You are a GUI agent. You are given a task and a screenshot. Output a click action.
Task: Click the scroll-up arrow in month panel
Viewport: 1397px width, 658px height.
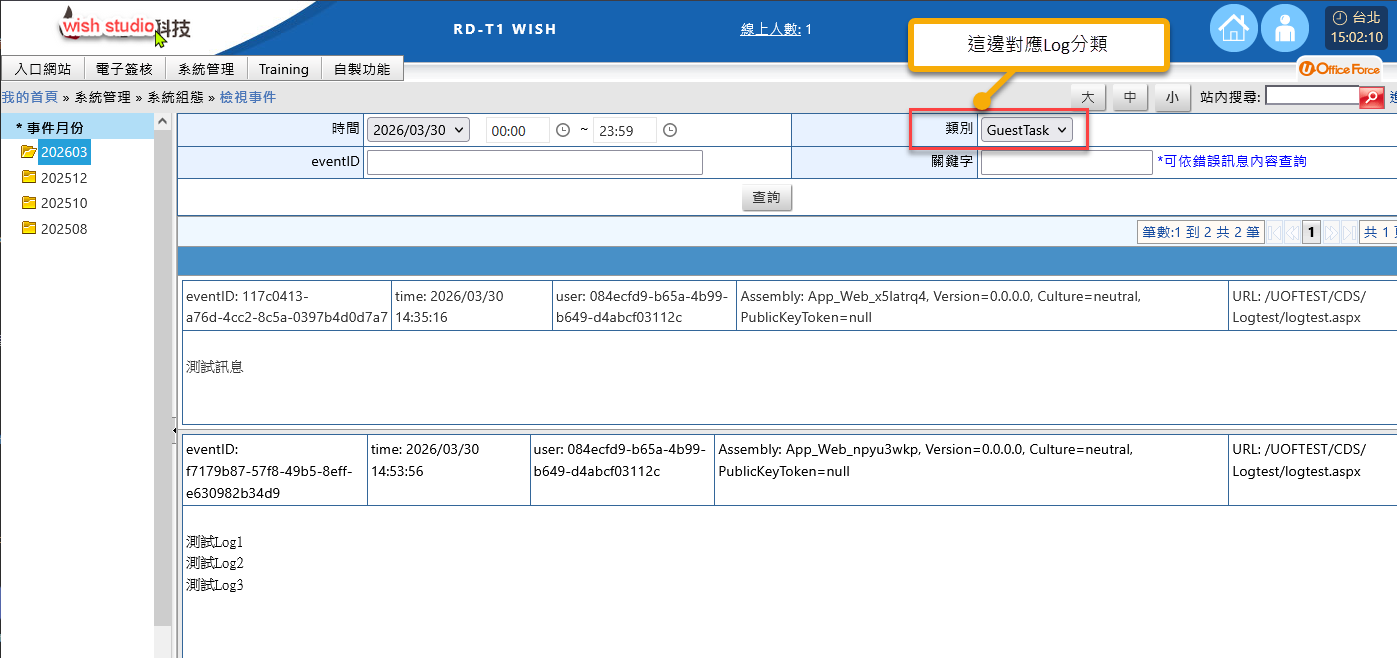[162, 121]
